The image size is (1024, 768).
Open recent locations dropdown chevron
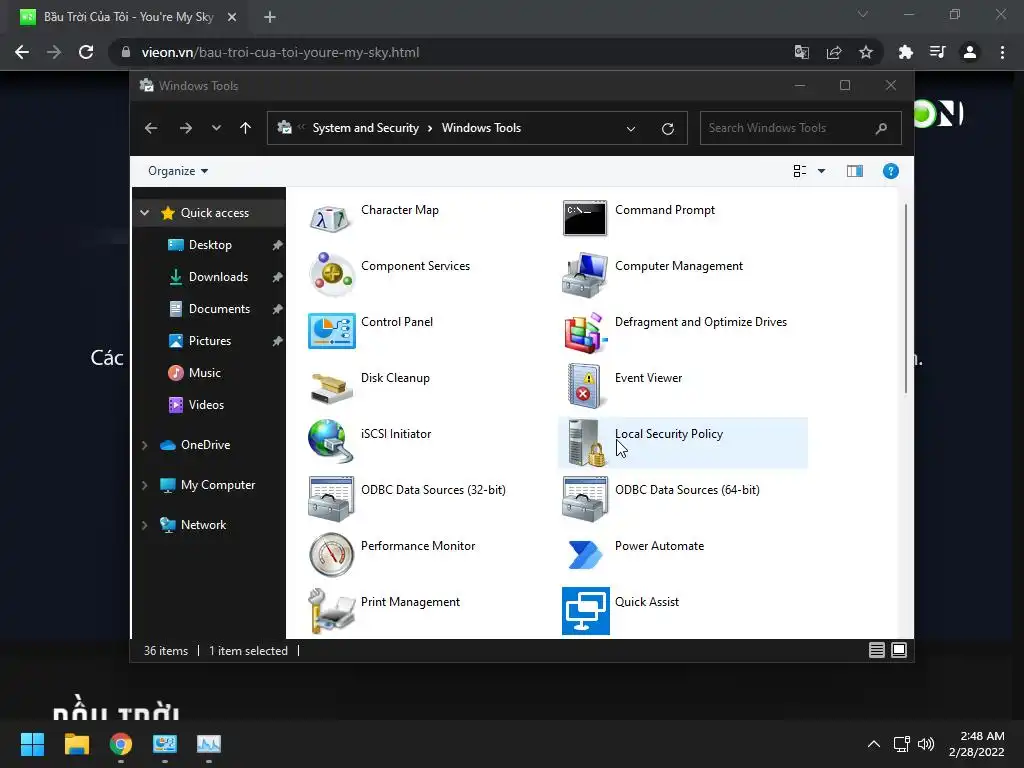216,128
